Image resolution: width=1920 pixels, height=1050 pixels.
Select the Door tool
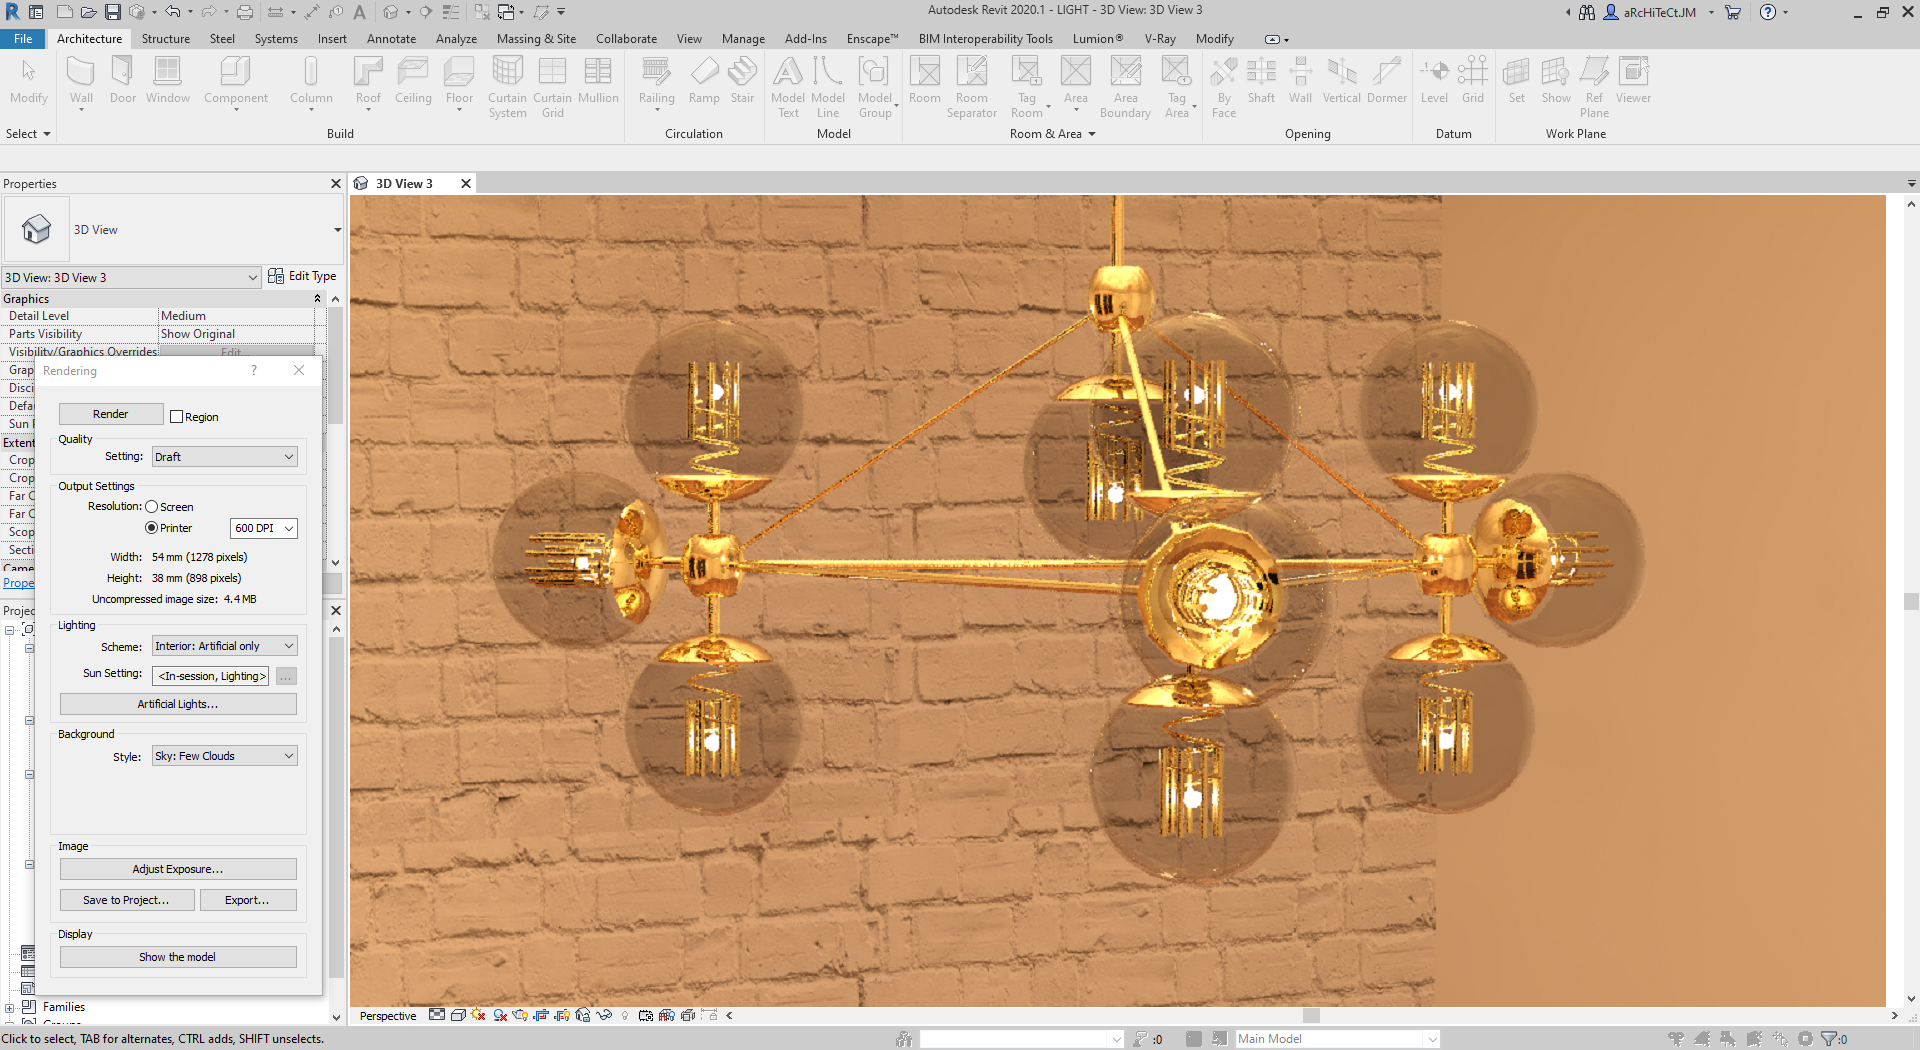coord(122,80)
